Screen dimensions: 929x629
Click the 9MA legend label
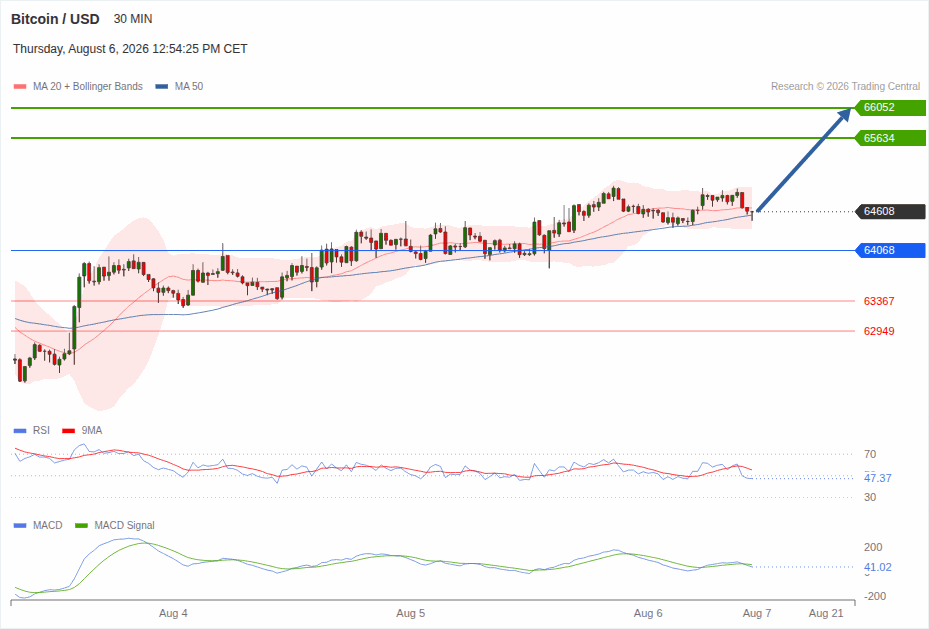[x=92, y=431]
